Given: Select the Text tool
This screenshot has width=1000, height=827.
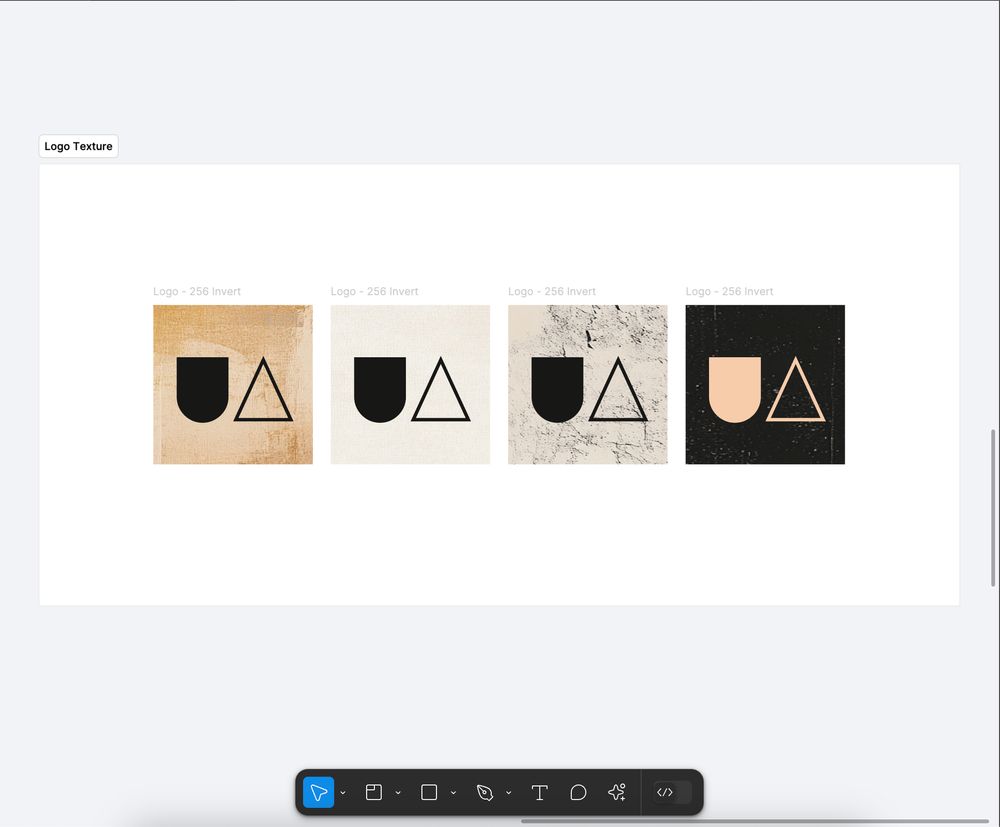Looking at the screenshot, I should pos(540,792).
